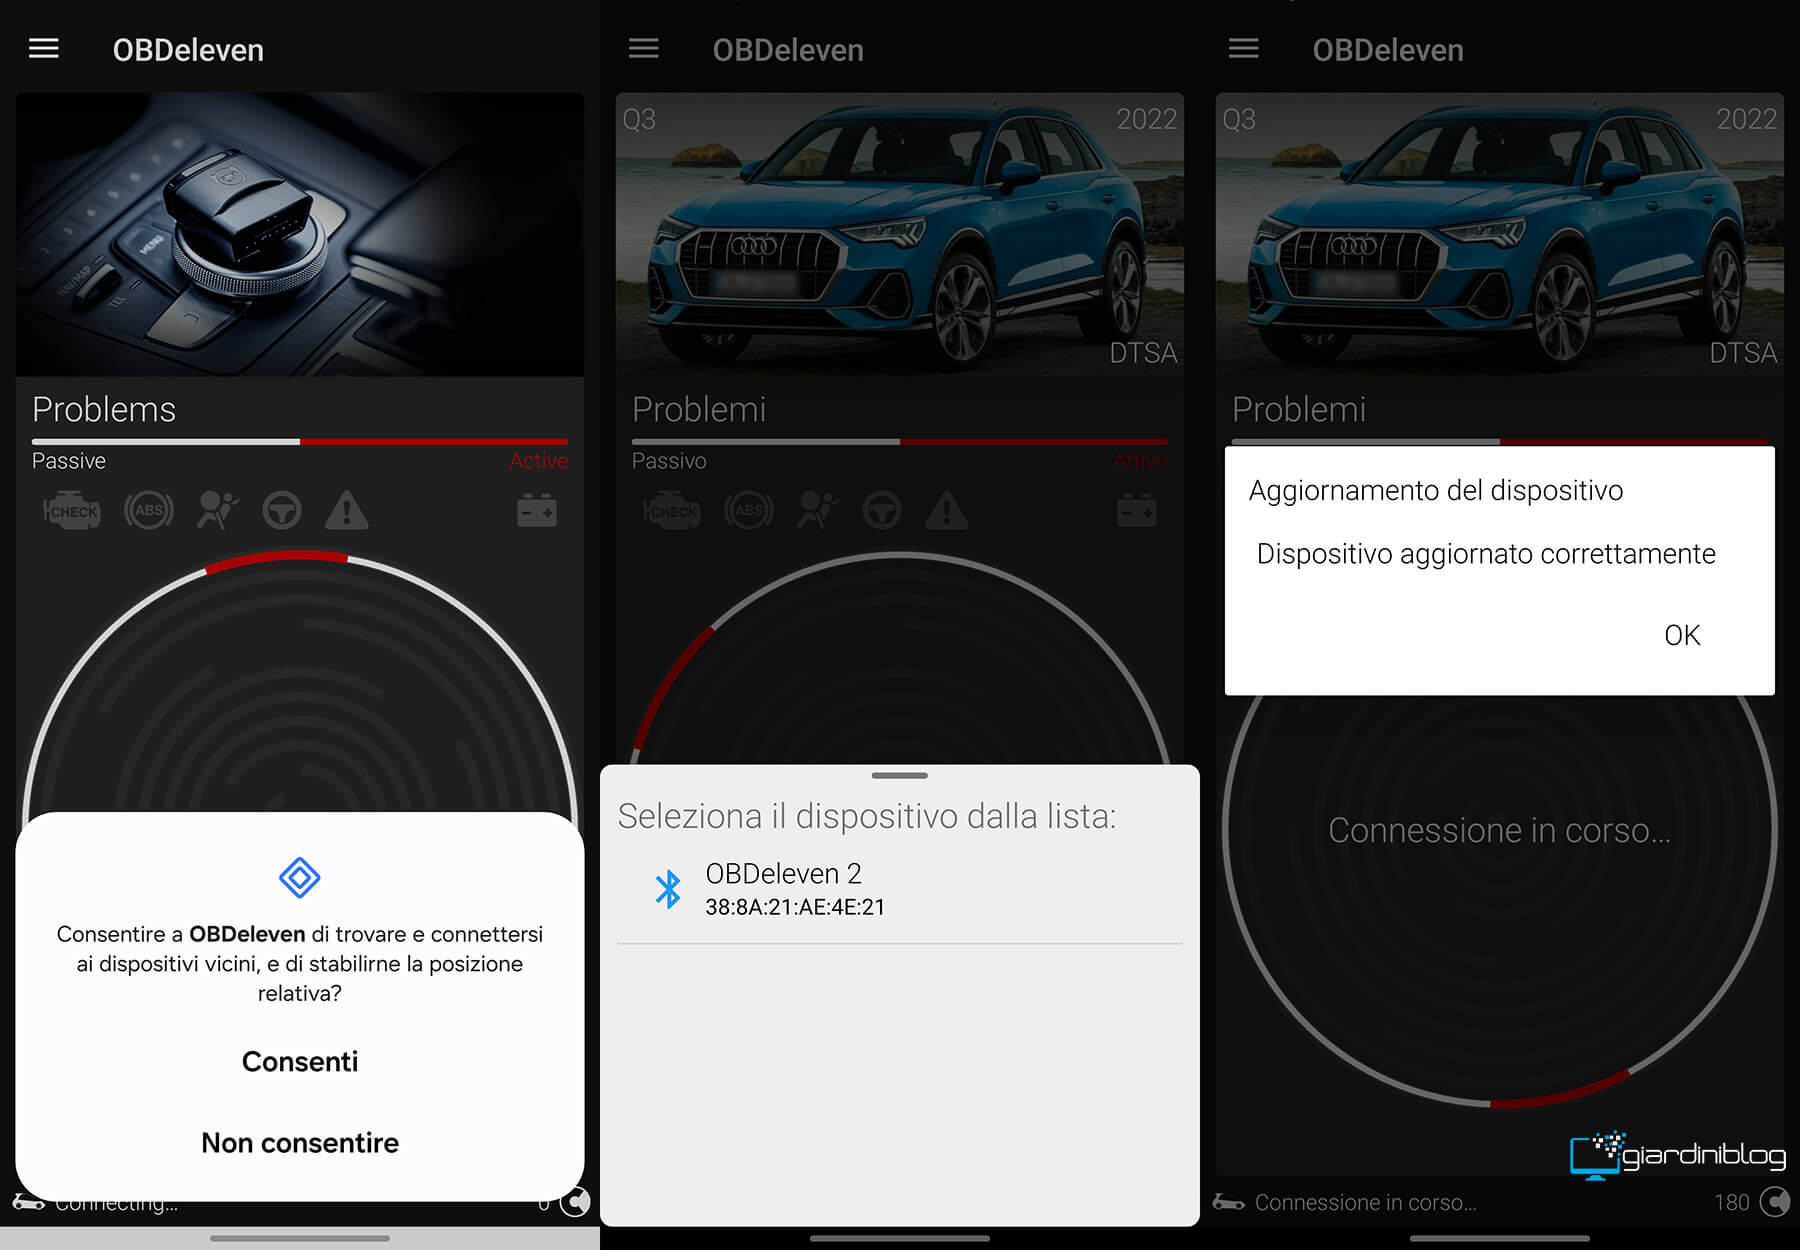This screenshot has width=1800, height=1250.
Task: Tap Problems heading in left screen
Action: click(104, 409)
